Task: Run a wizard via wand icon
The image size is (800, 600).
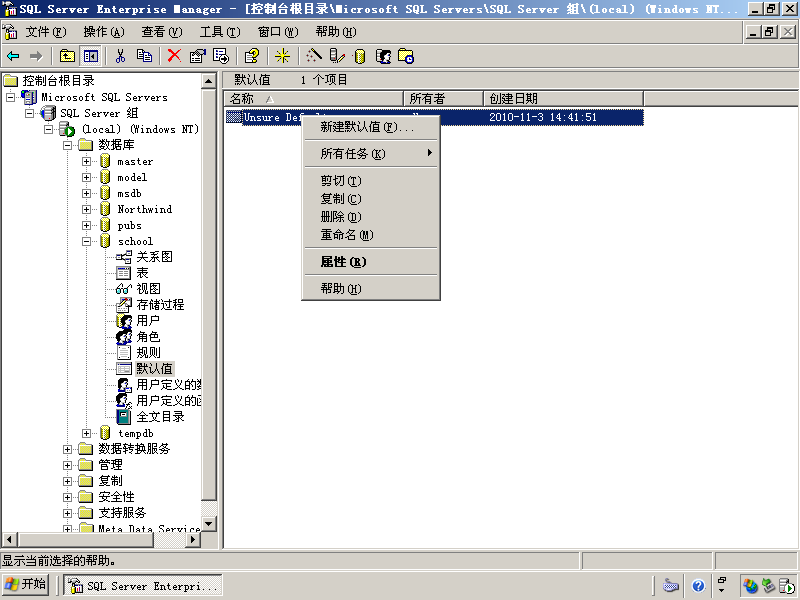Action: (313, 56)
